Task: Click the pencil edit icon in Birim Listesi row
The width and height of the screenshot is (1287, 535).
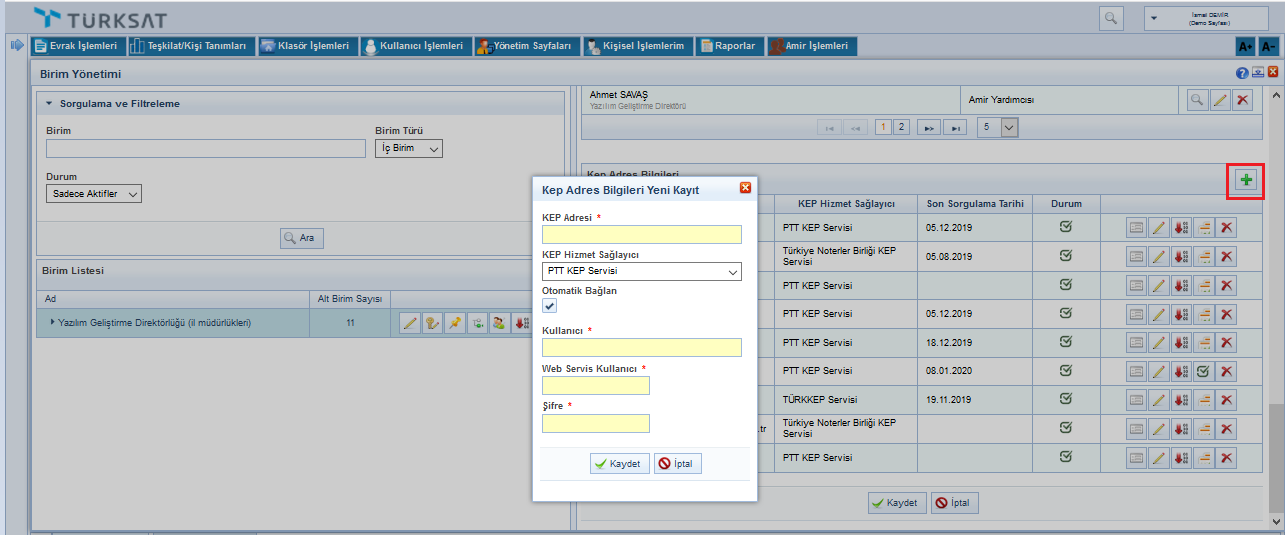Action: pos(409,323)
